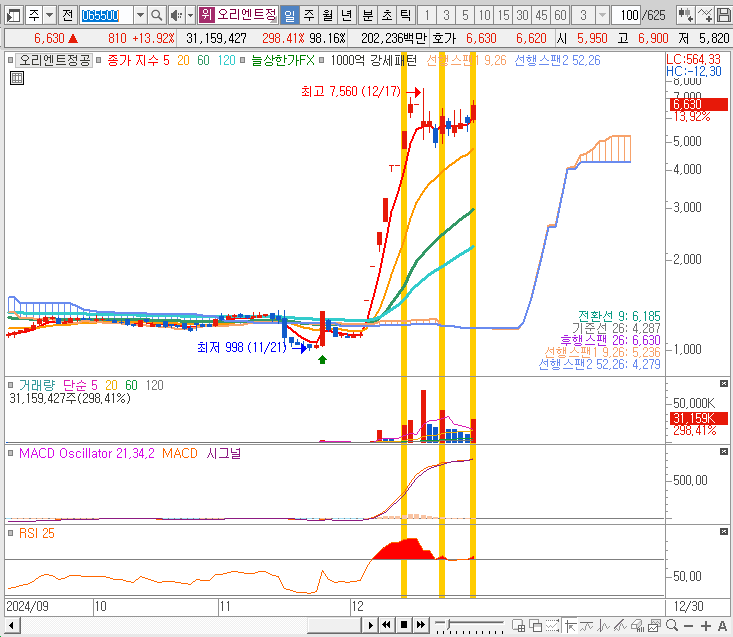The image size is (733, 637).
Task: Select the monthly '월' period tab
Action: [327, 15]
